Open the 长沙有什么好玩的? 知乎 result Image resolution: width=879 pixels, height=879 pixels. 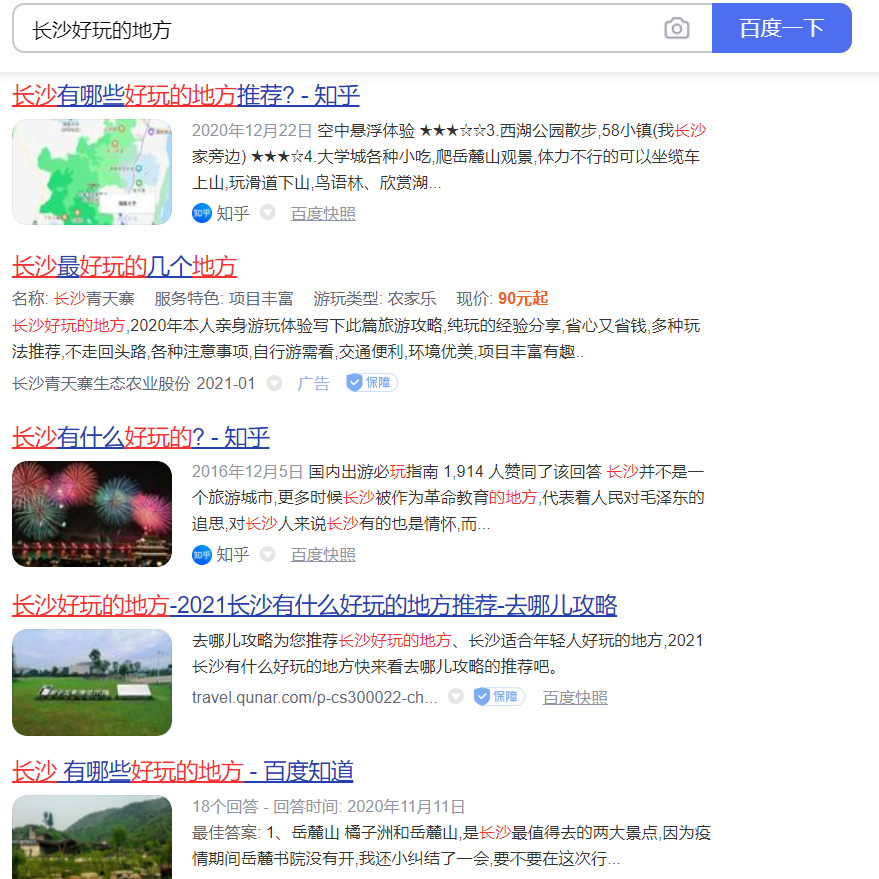tap(141, 438)
